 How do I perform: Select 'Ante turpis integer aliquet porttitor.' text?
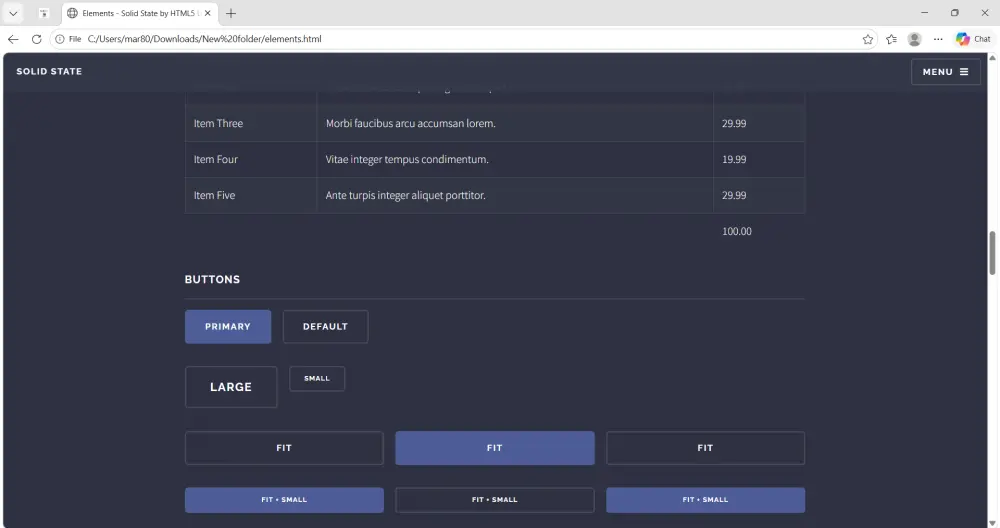[x=406, y=195]
